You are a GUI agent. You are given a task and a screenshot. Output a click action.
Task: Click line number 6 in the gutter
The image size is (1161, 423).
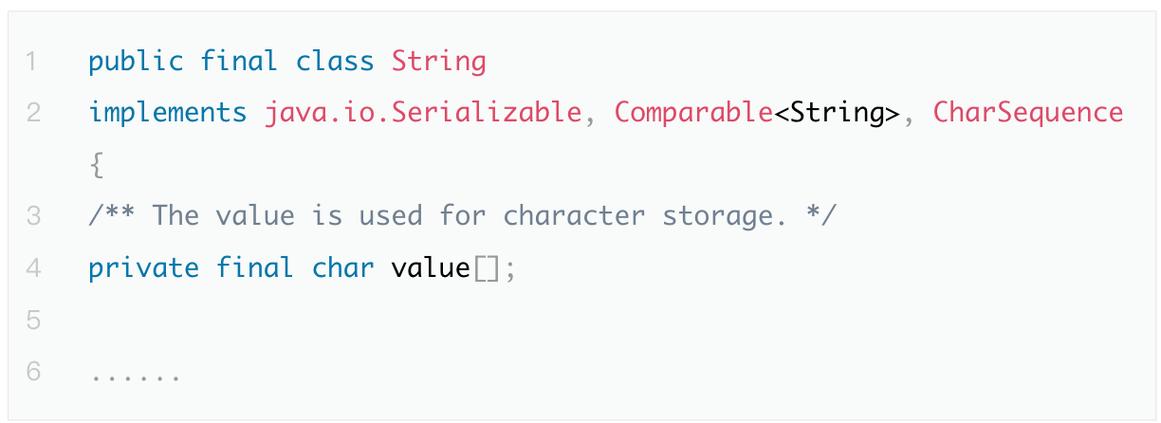(33, 373)
